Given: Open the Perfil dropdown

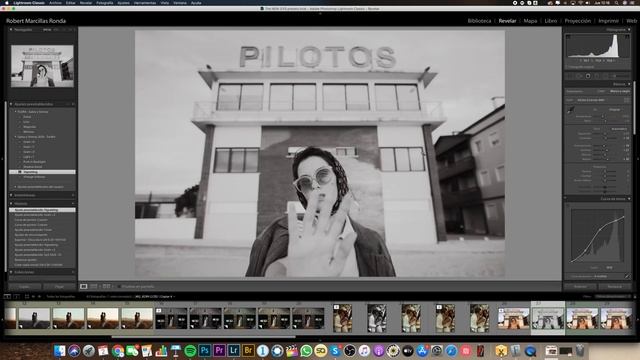Looking at the screenshot, I should (591, 100).
